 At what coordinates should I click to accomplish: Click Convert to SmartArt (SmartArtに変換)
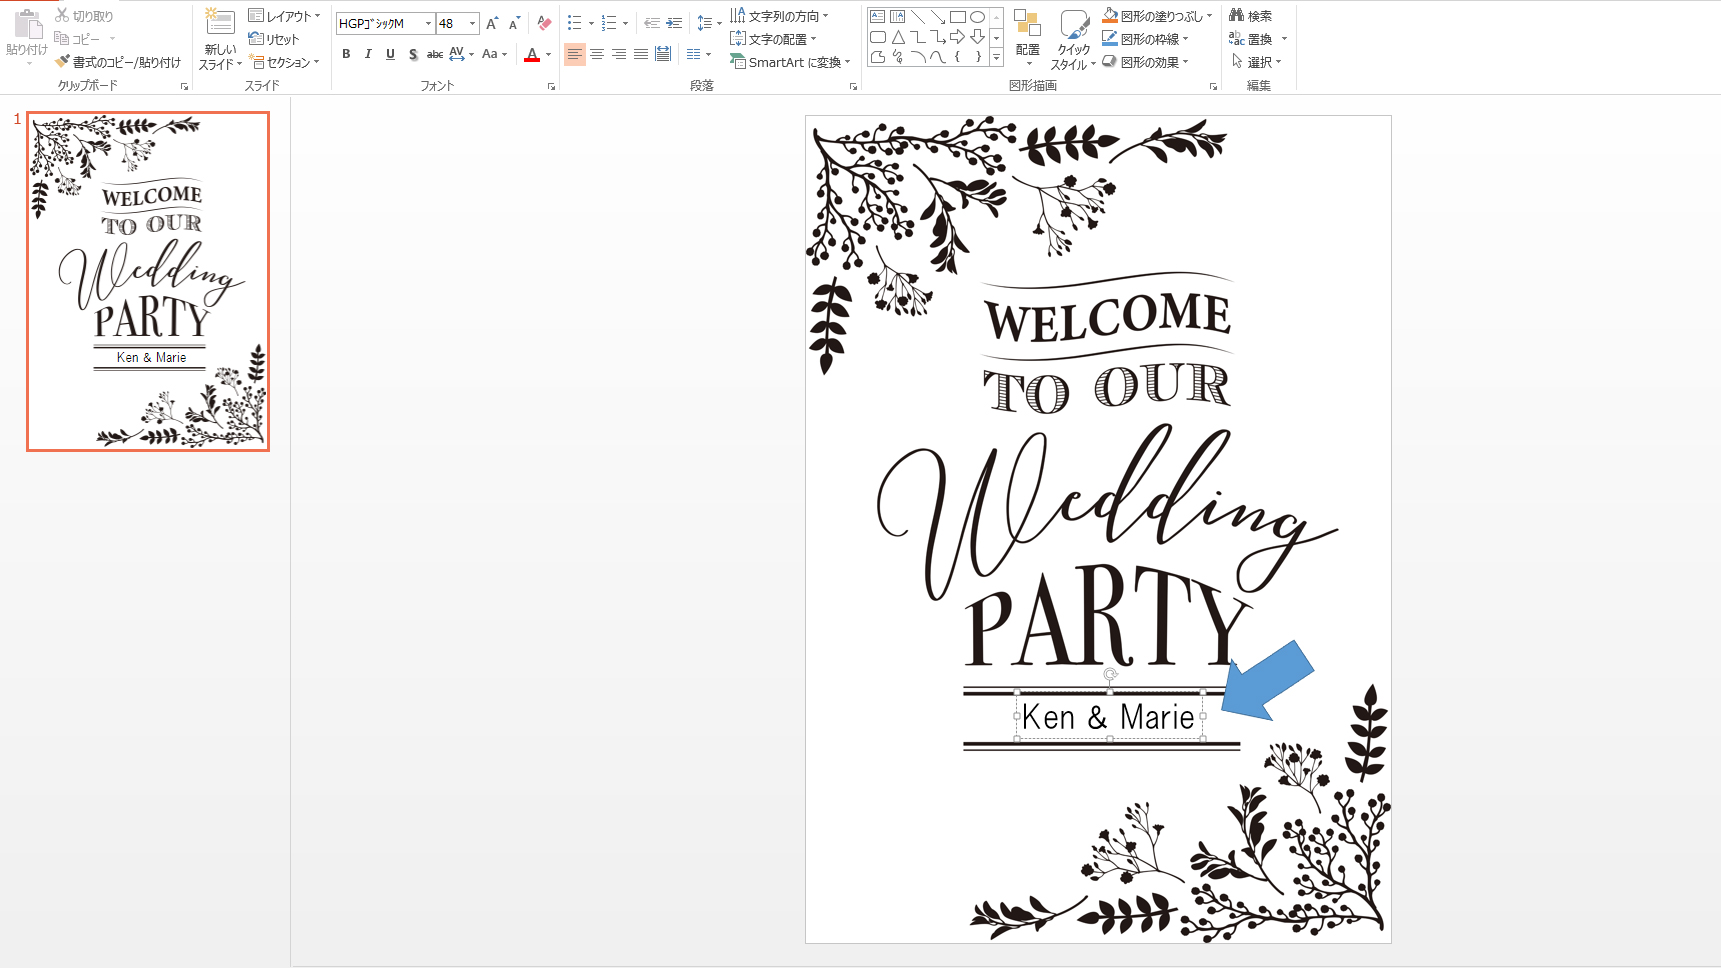pyautogui.click(x=790, y=62)
